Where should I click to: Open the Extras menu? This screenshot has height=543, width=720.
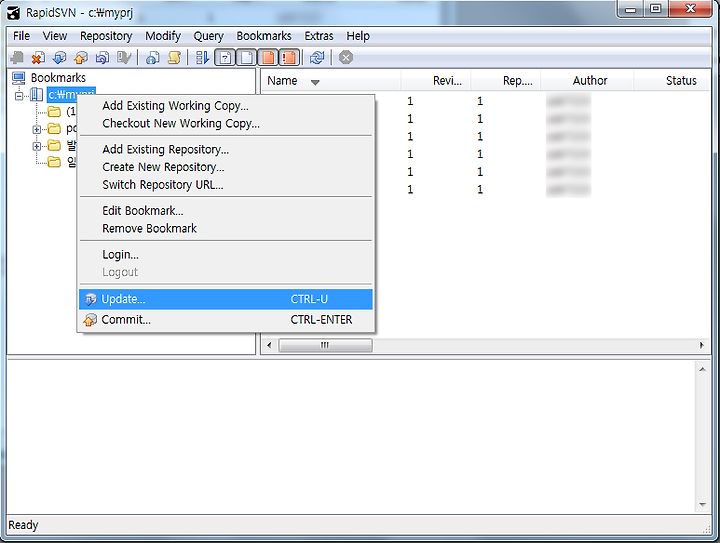point(319,36)
